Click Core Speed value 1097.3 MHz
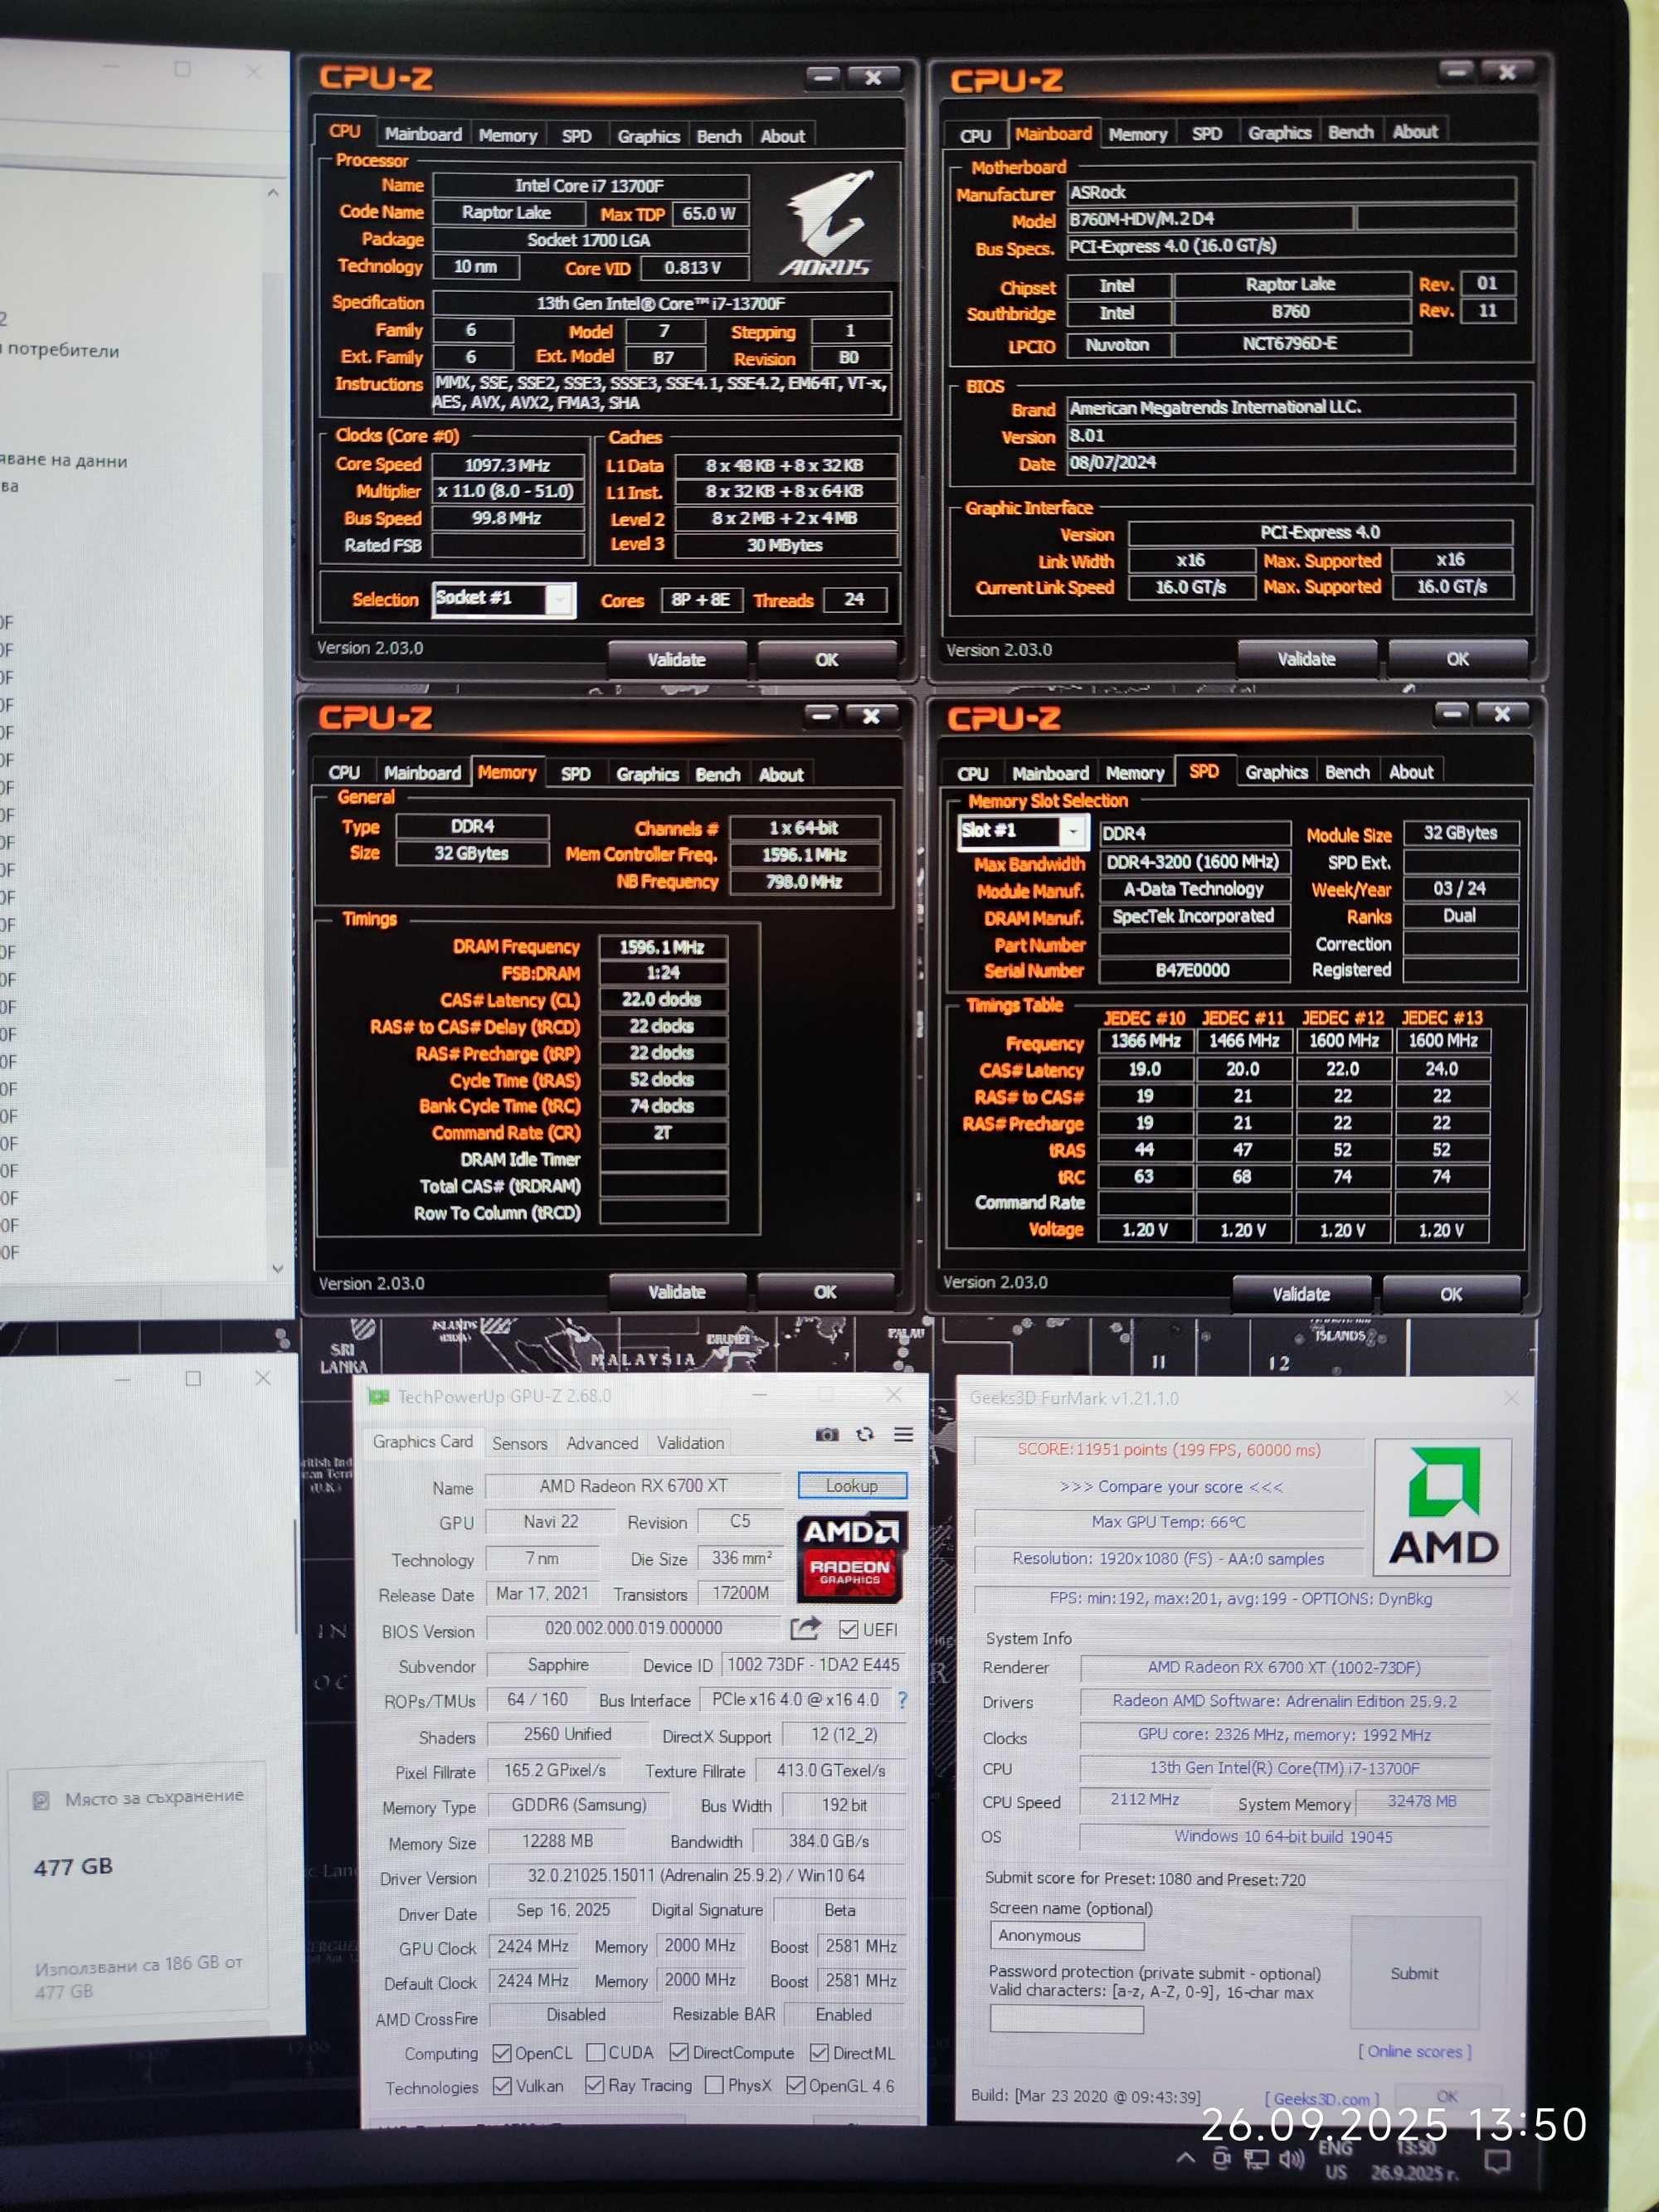Image resolution: width=1659 pixels, height=2212 pixels. [507, 465]
